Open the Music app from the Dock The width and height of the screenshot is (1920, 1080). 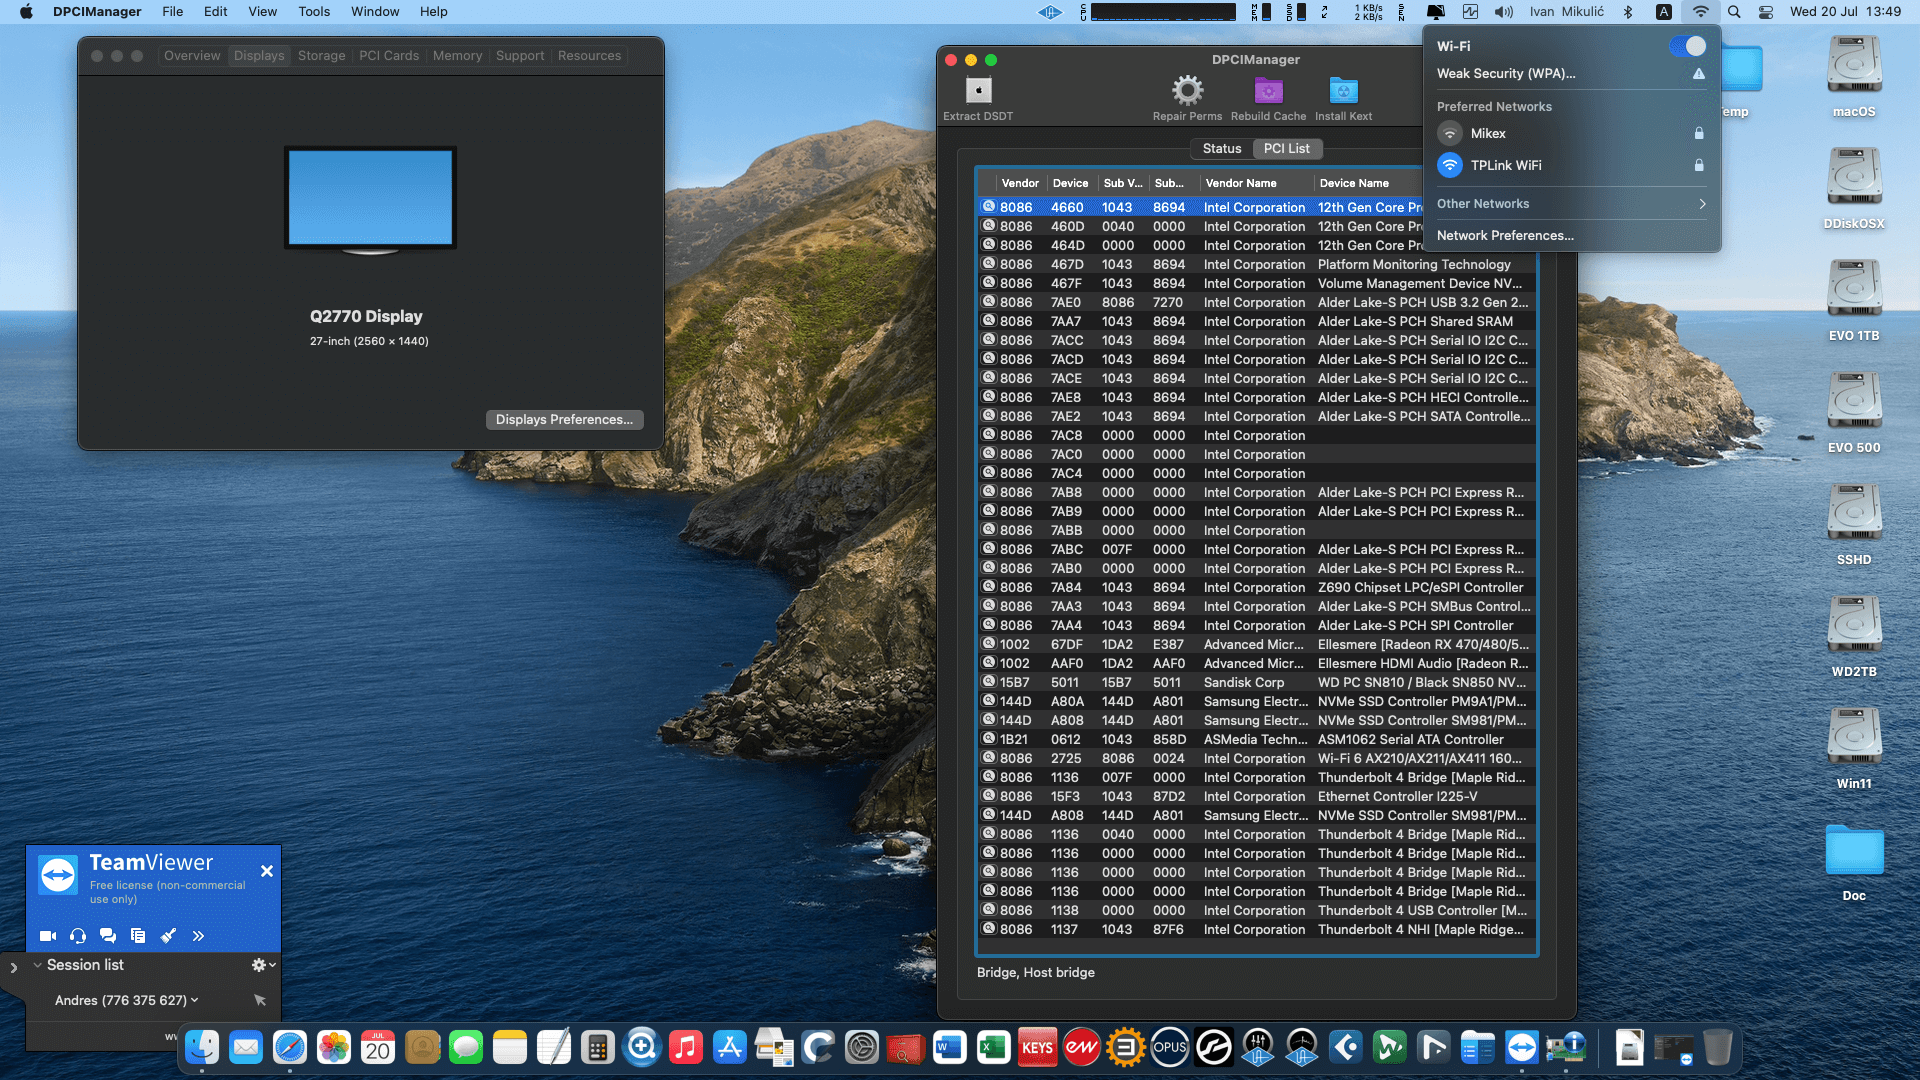click(686, 1047)
